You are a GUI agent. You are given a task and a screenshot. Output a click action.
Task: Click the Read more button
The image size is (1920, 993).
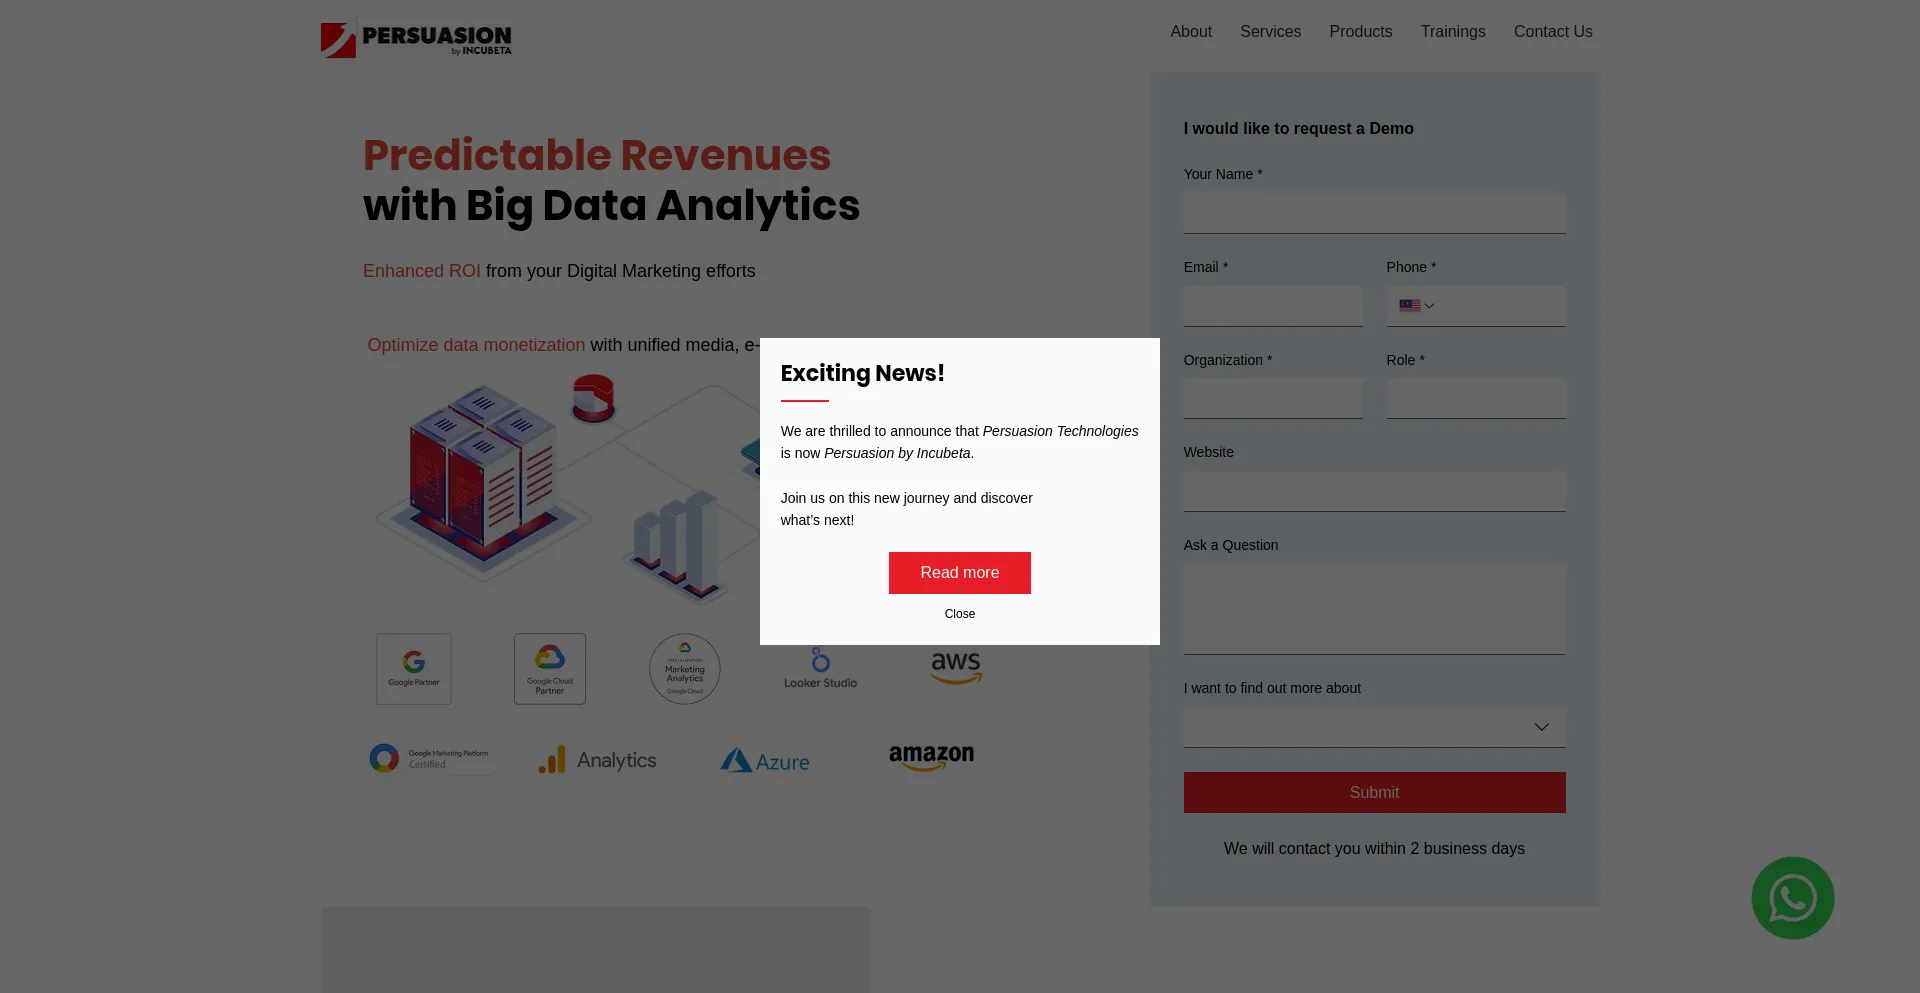(x=959, y=573)
